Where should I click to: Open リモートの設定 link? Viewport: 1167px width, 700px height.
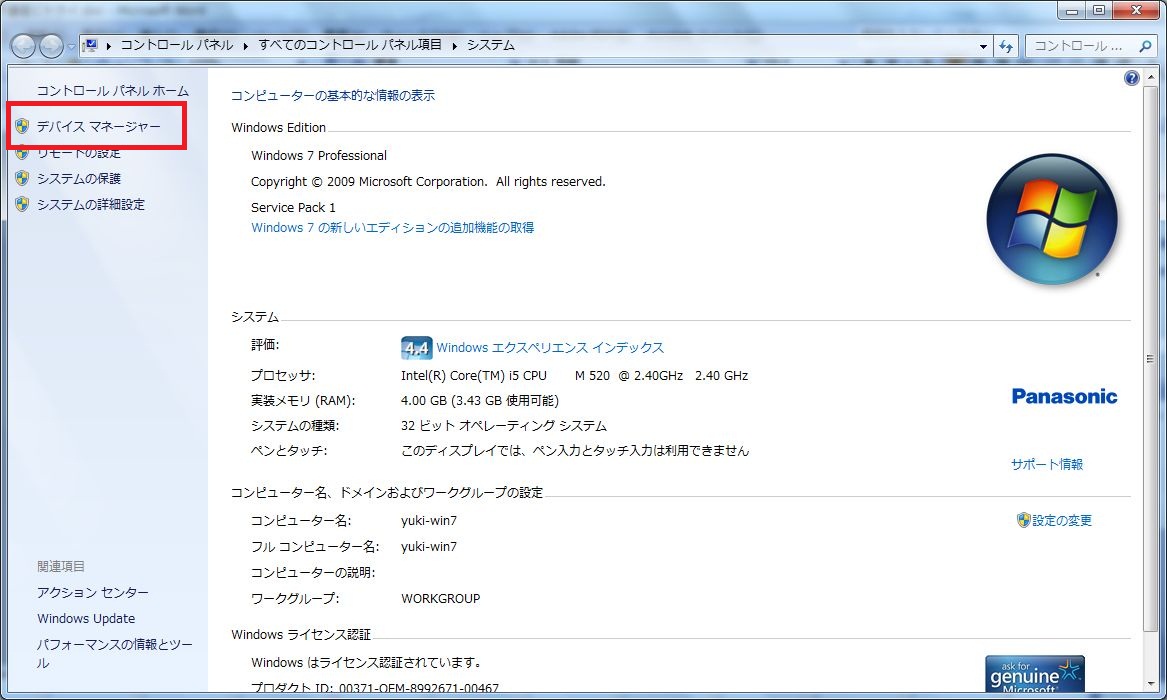79,153
